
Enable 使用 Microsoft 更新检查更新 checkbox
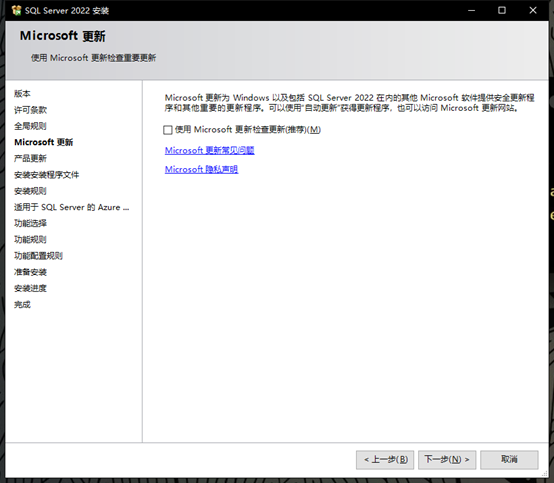[168, 130]
